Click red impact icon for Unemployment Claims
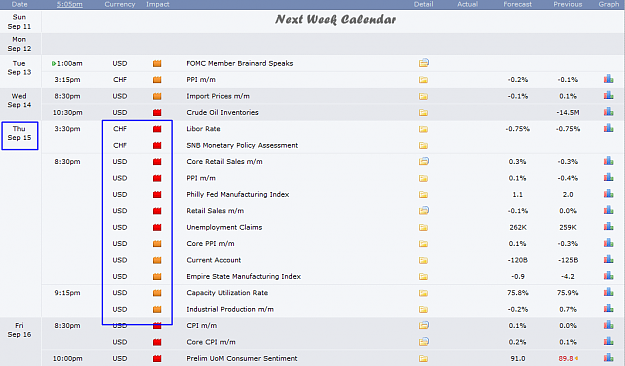 click(x=157, y=227)
